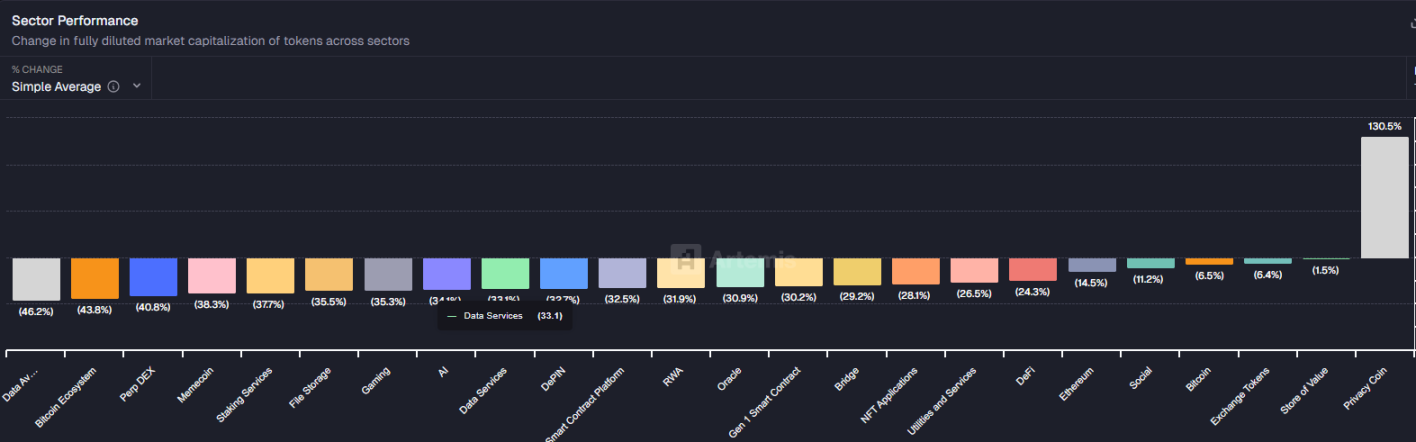Viewport: 1416px width, 442px height.
Task: Click the orange Bitcoin Ecosystem bar
Action: coord(95,278)
